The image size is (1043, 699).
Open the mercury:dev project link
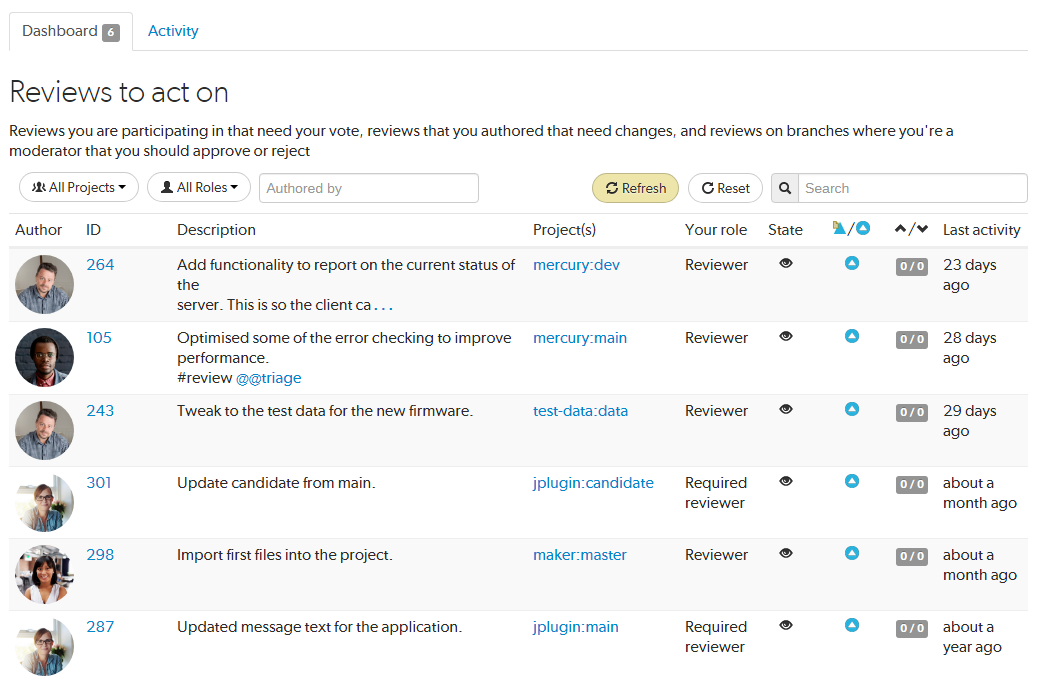[576, 265]
